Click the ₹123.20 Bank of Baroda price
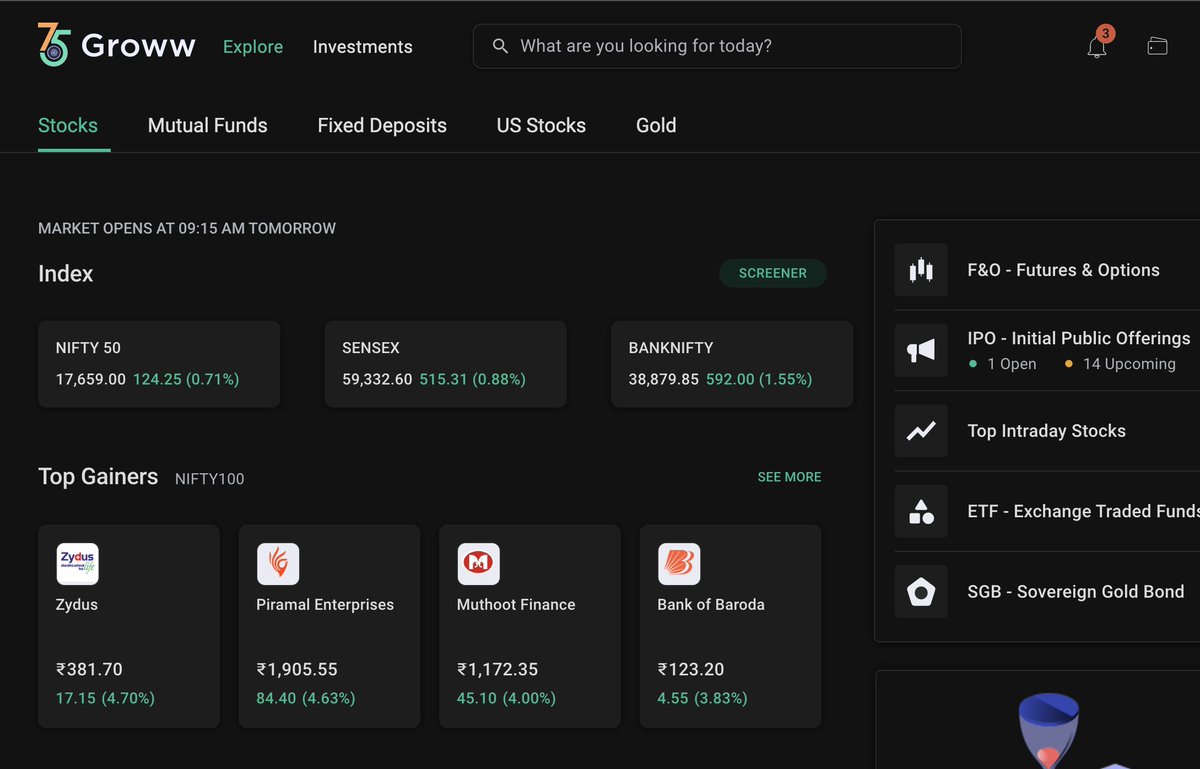The image size is (1200, 769). [690, 669]
